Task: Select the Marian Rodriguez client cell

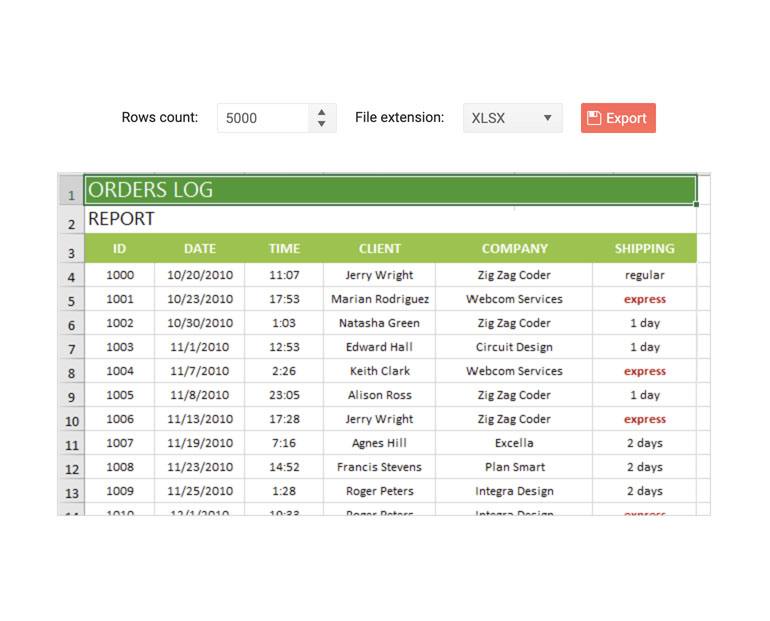Action: [x=379, y=299]
